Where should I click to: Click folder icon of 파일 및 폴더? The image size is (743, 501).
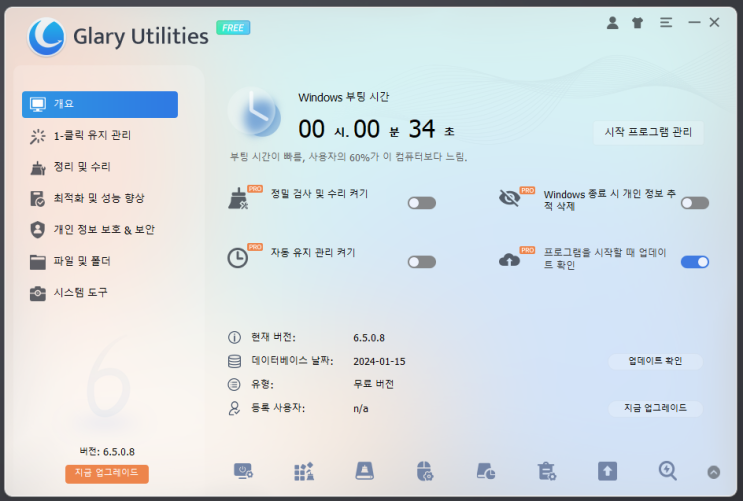pyautogui.click(x=38, y=262)
